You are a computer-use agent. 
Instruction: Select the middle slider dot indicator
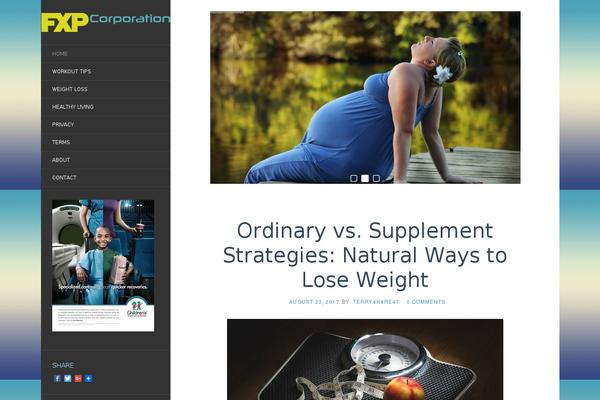(365, 178)
